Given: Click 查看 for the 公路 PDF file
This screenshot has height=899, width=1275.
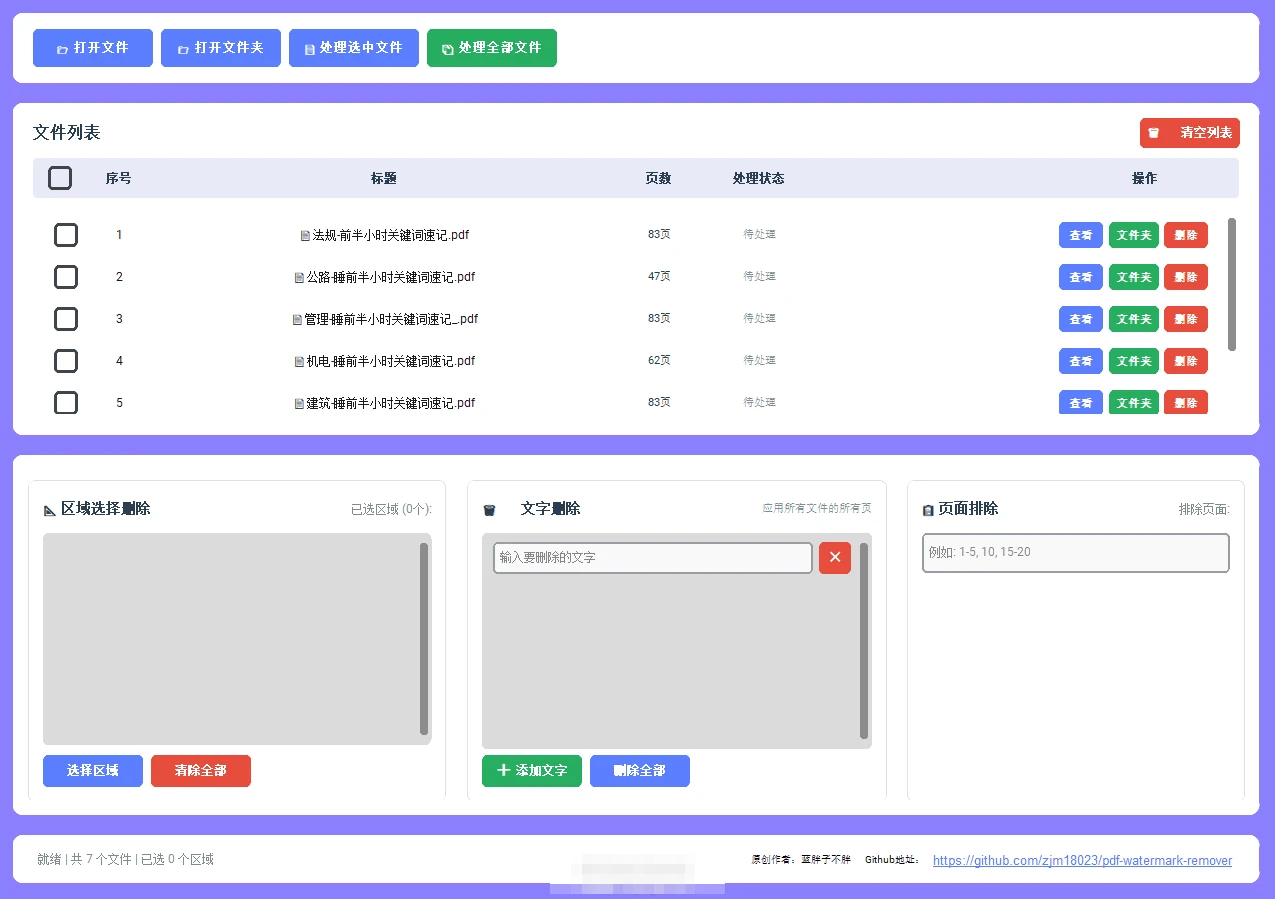Looking at the screenshot, I should pos(1080,277).
